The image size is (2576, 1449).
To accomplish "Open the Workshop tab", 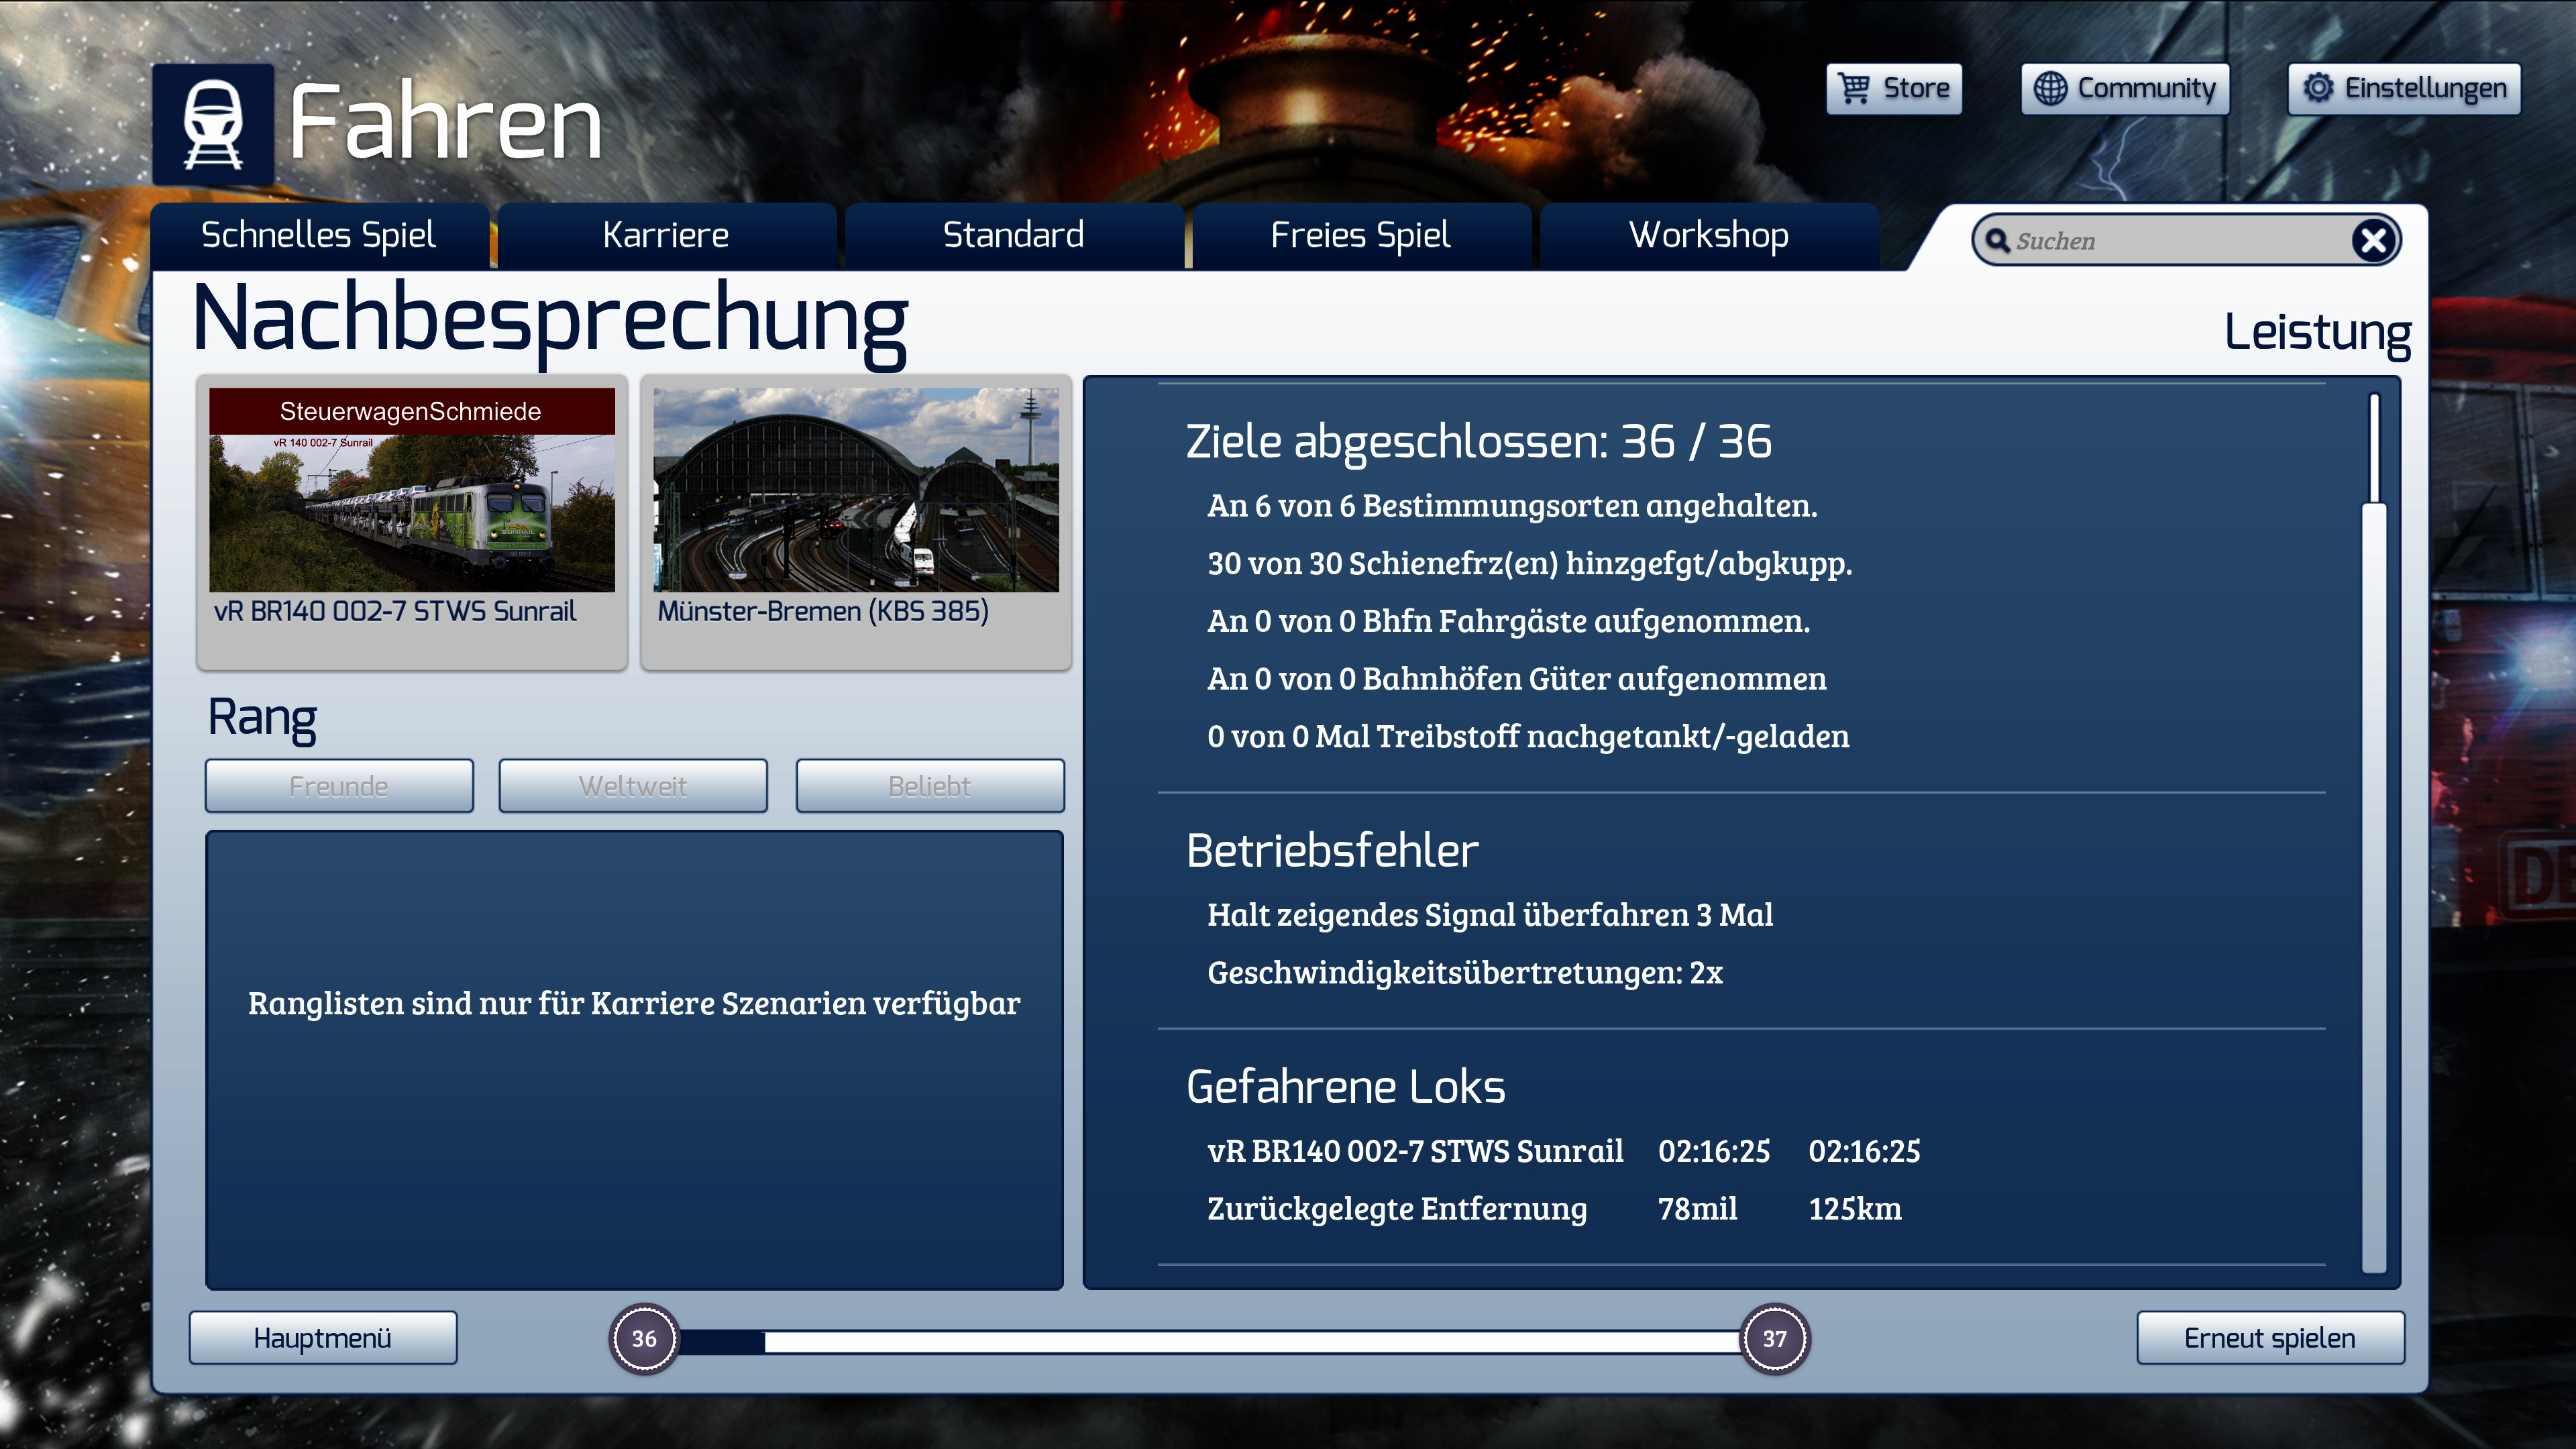I will (x=1708, y=235).
